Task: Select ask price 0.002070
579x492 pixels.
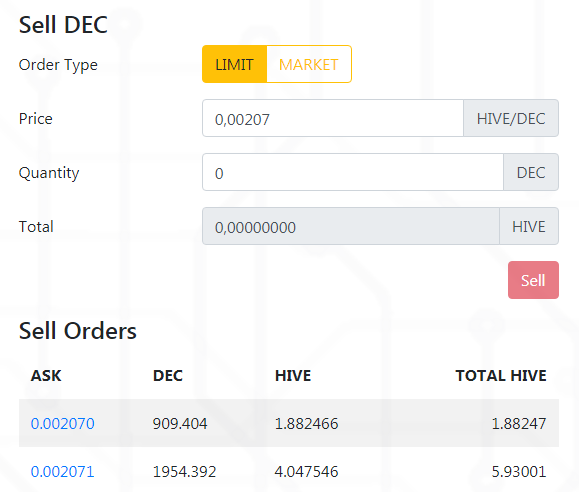Action: 63,423
